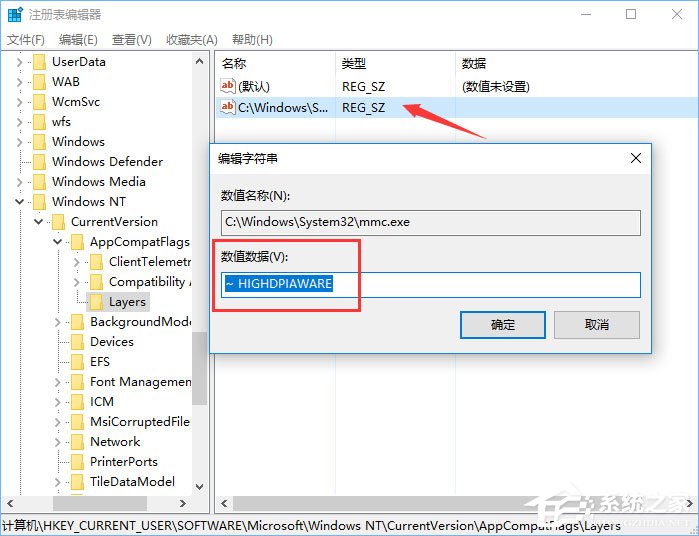Expand the MsiCorruptedFile key
Viewport: 699px width, 536px height.
click(58, 422)
